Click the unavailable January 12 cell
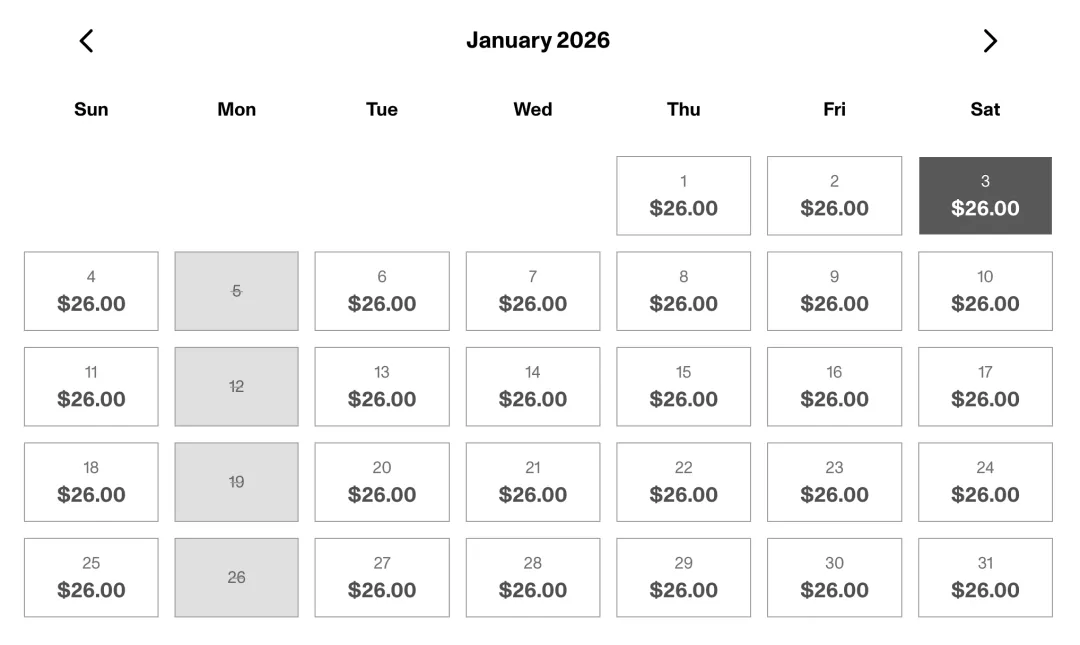1080x645 pixels. tap(236, 387)
